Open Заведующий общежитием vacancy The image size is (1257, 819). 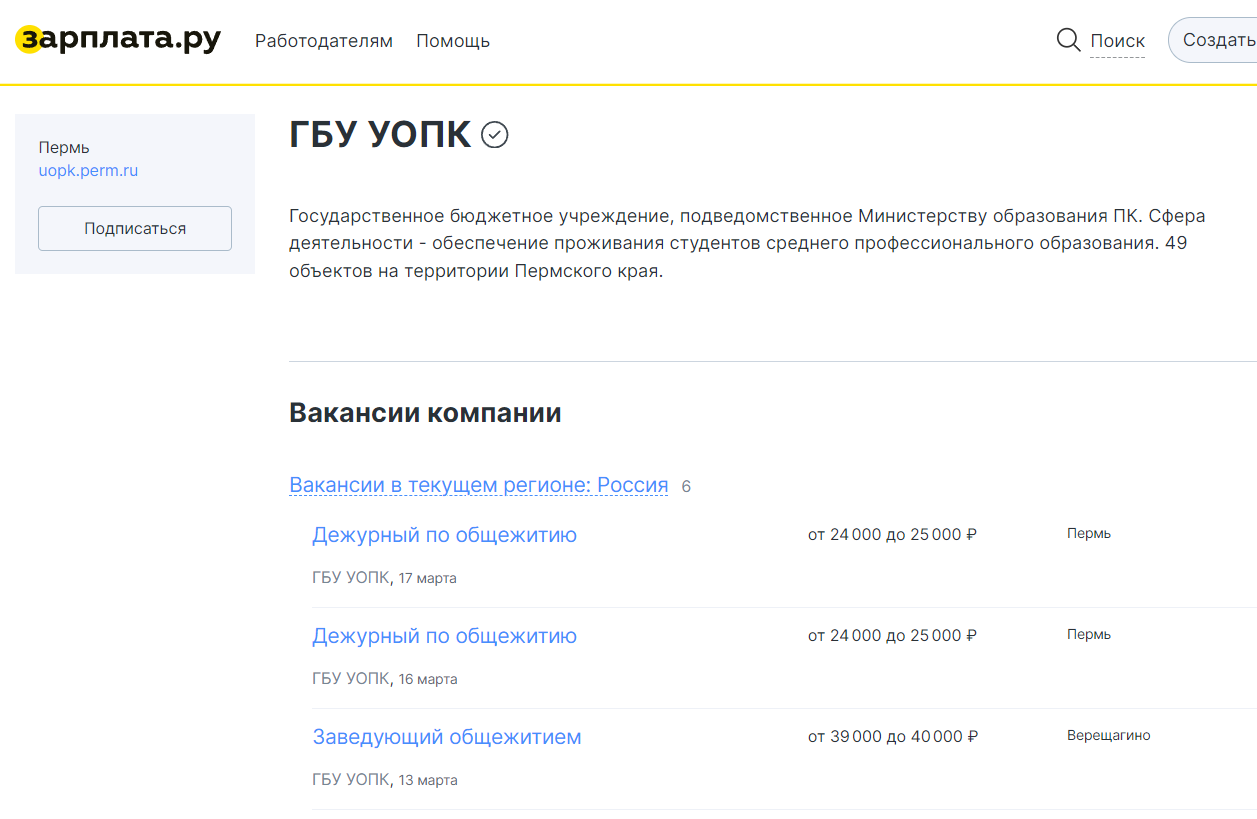[447, 737]
